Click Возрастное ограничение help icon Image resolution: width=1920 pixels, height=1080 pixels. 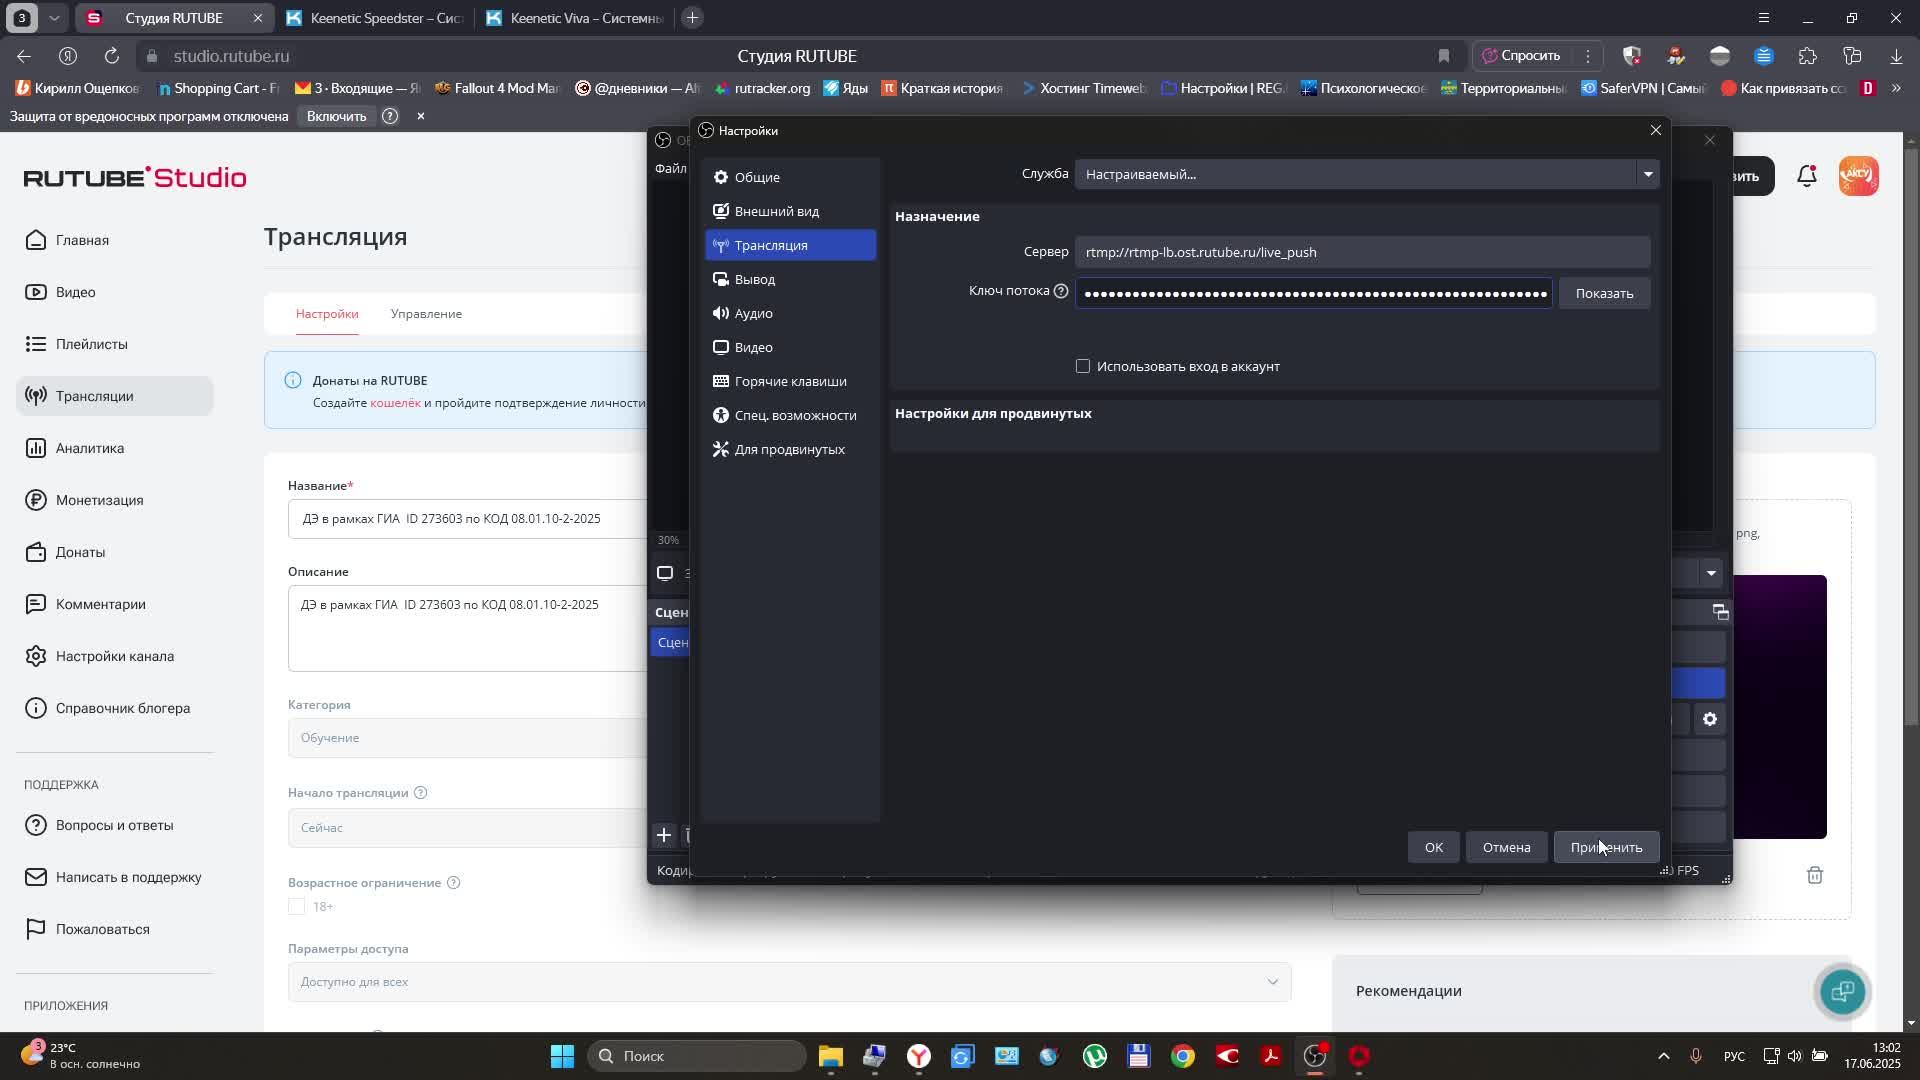coord(453,883)
